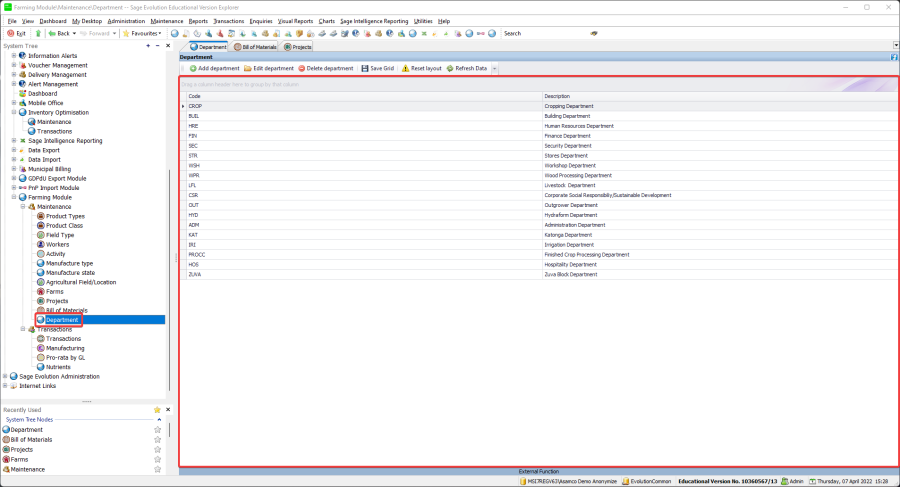The width and height of the screenshot is (900, 487).
Task: Click the Exit button in toolbar
Action: coord(16,33)
